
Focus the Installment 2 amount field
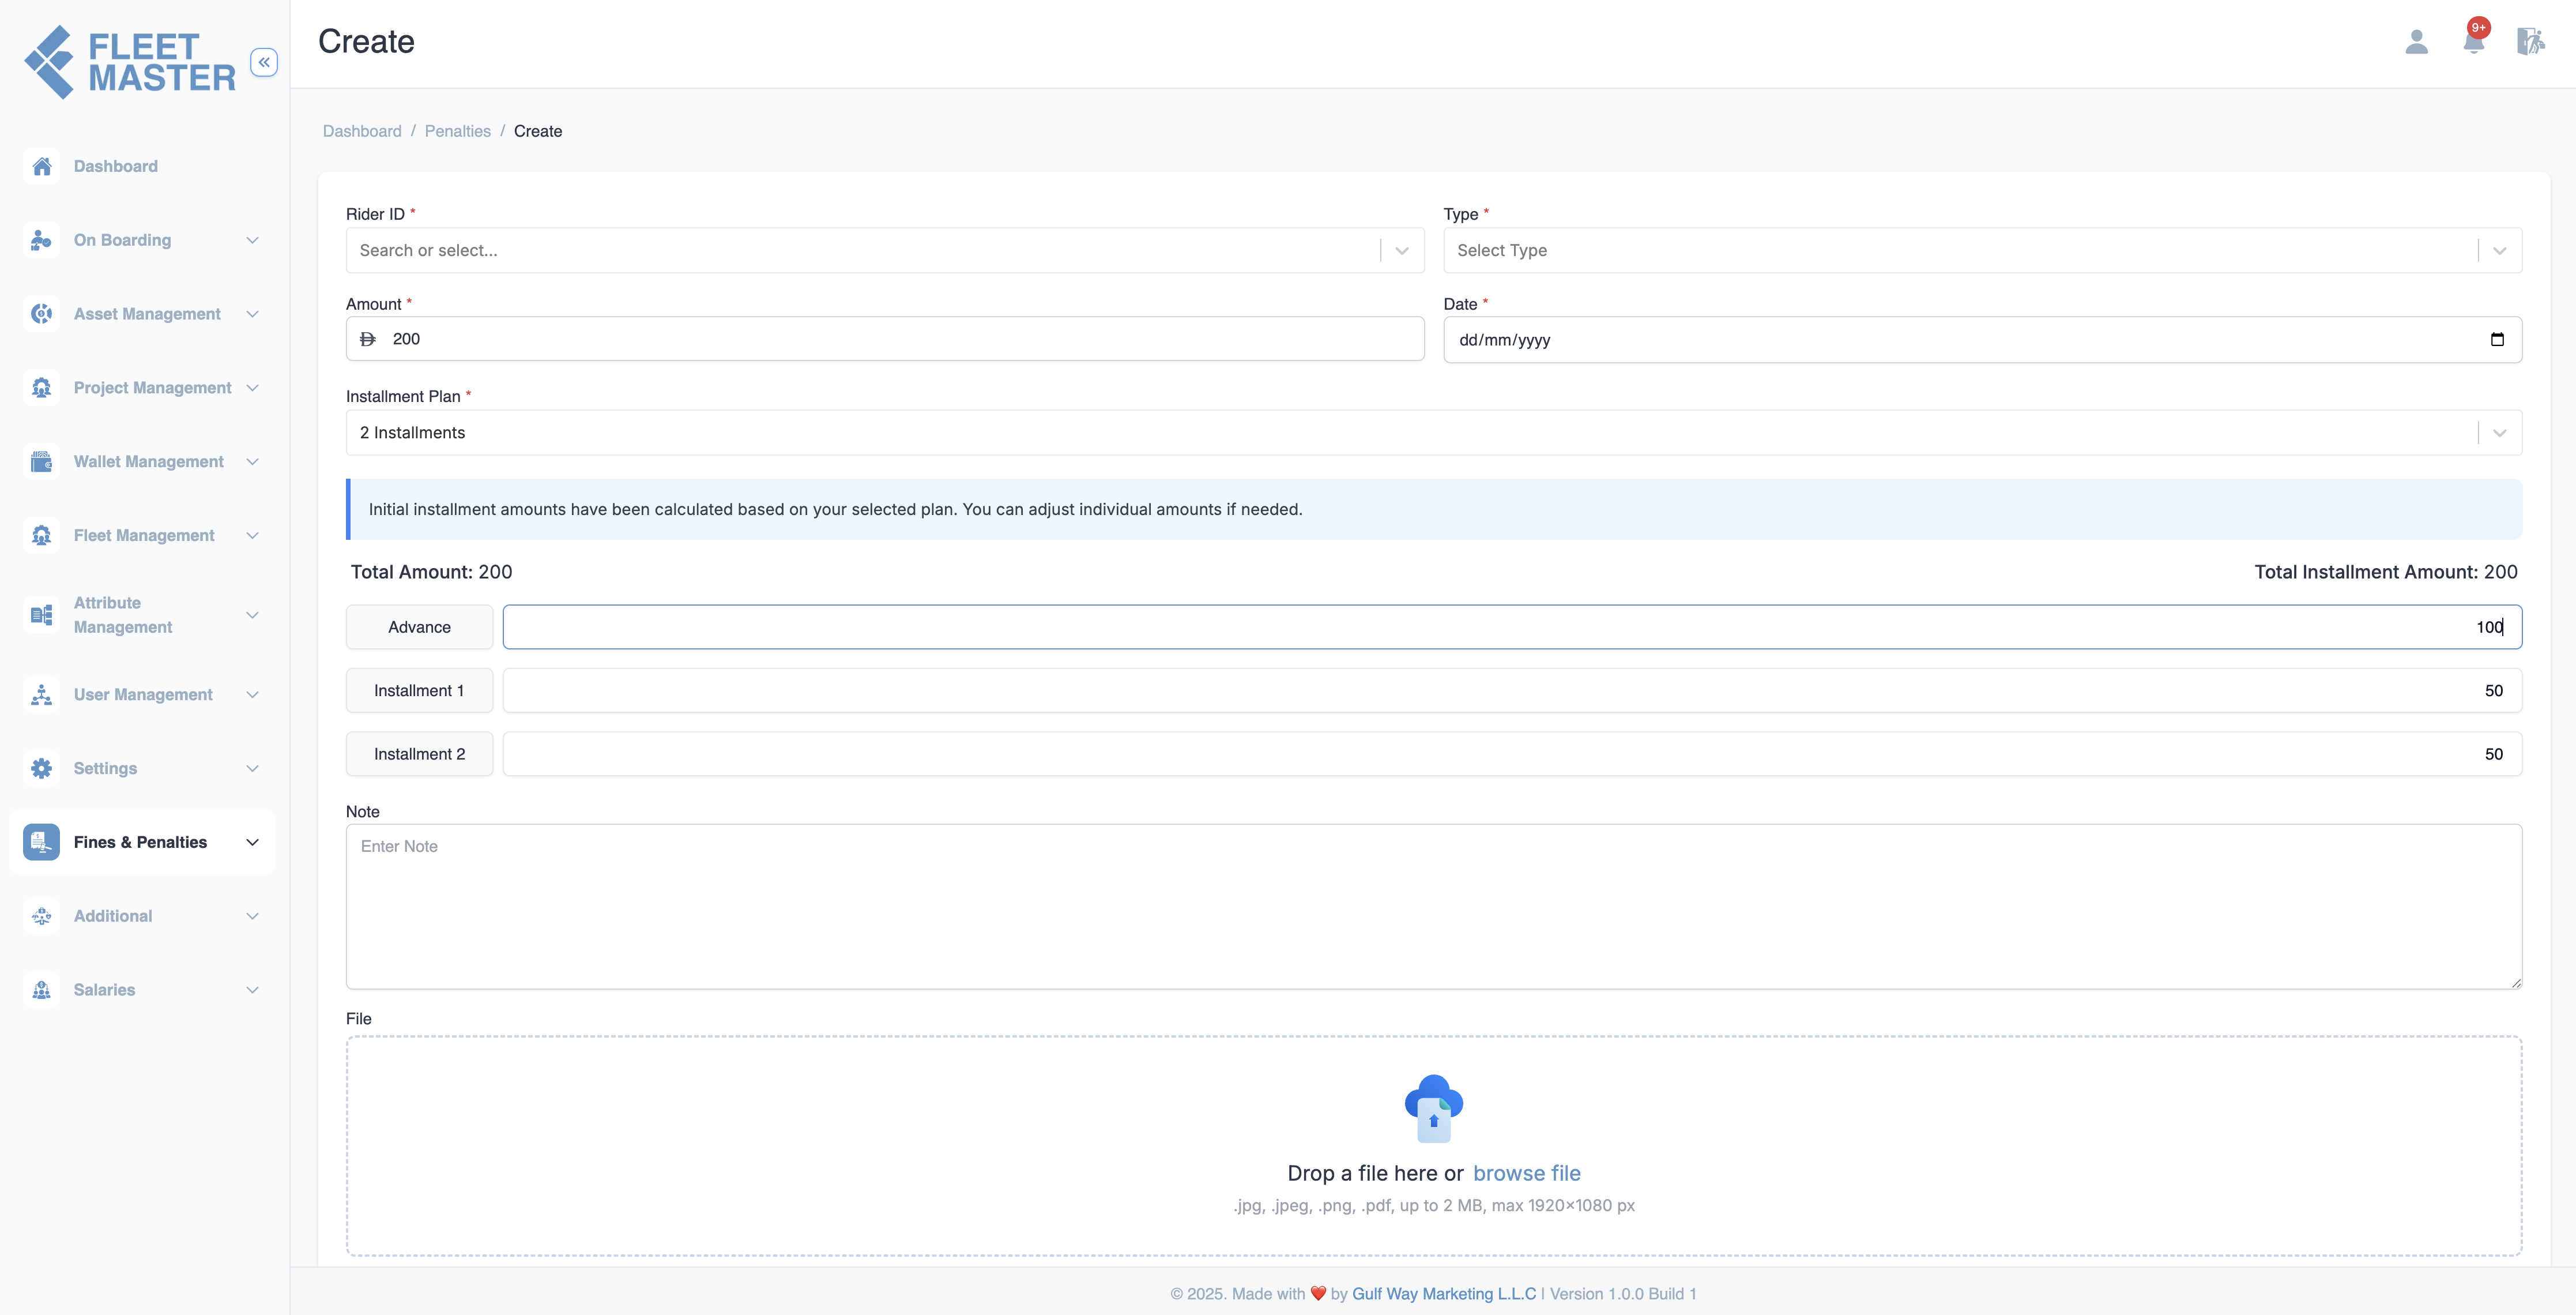click(1512, 754)
